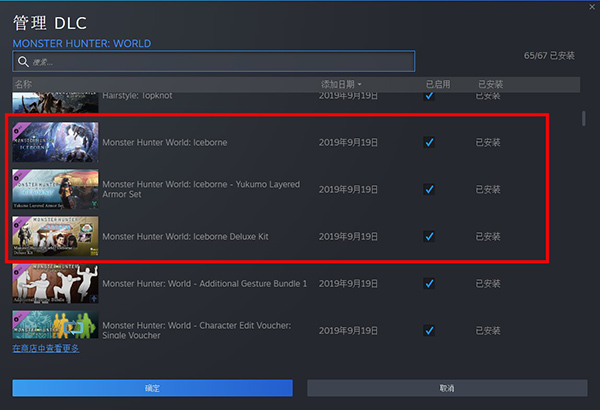Image resolution: width=600 pixels, height=410 pixels.
Task: Select 'Monster Hunter World: Iceborne' title text
Action: coord(165,142)
